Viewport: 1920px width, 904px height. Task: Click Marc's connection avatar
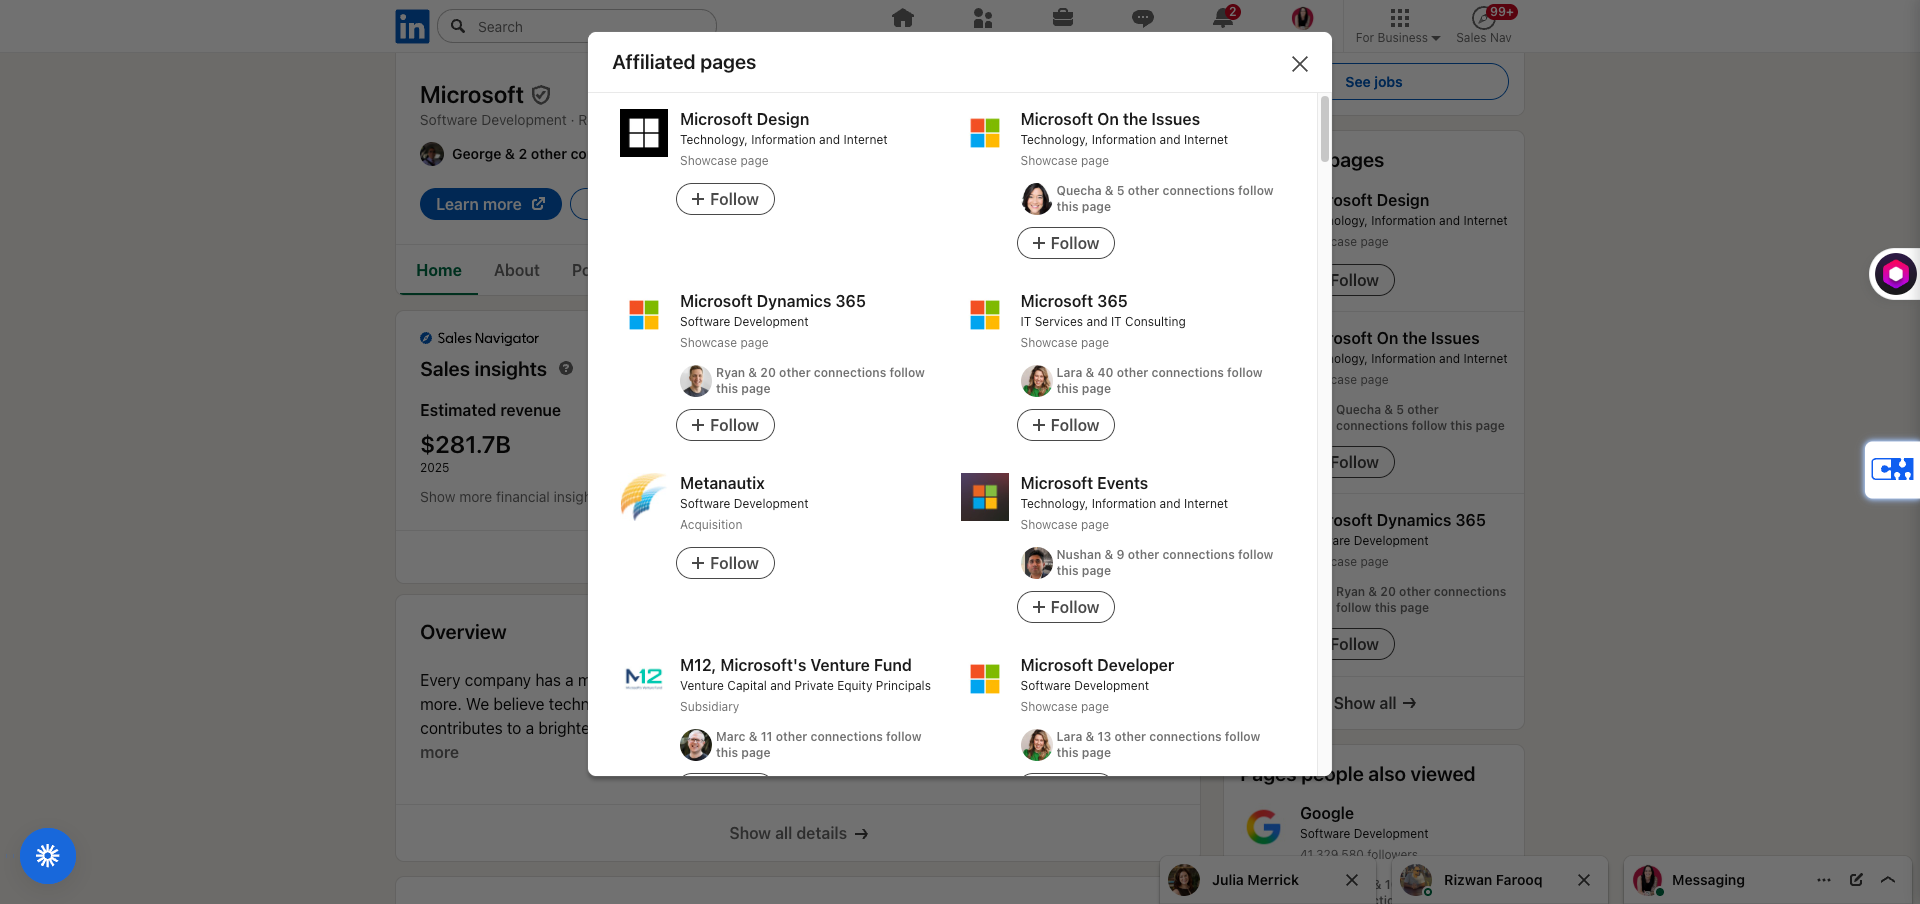696,745
